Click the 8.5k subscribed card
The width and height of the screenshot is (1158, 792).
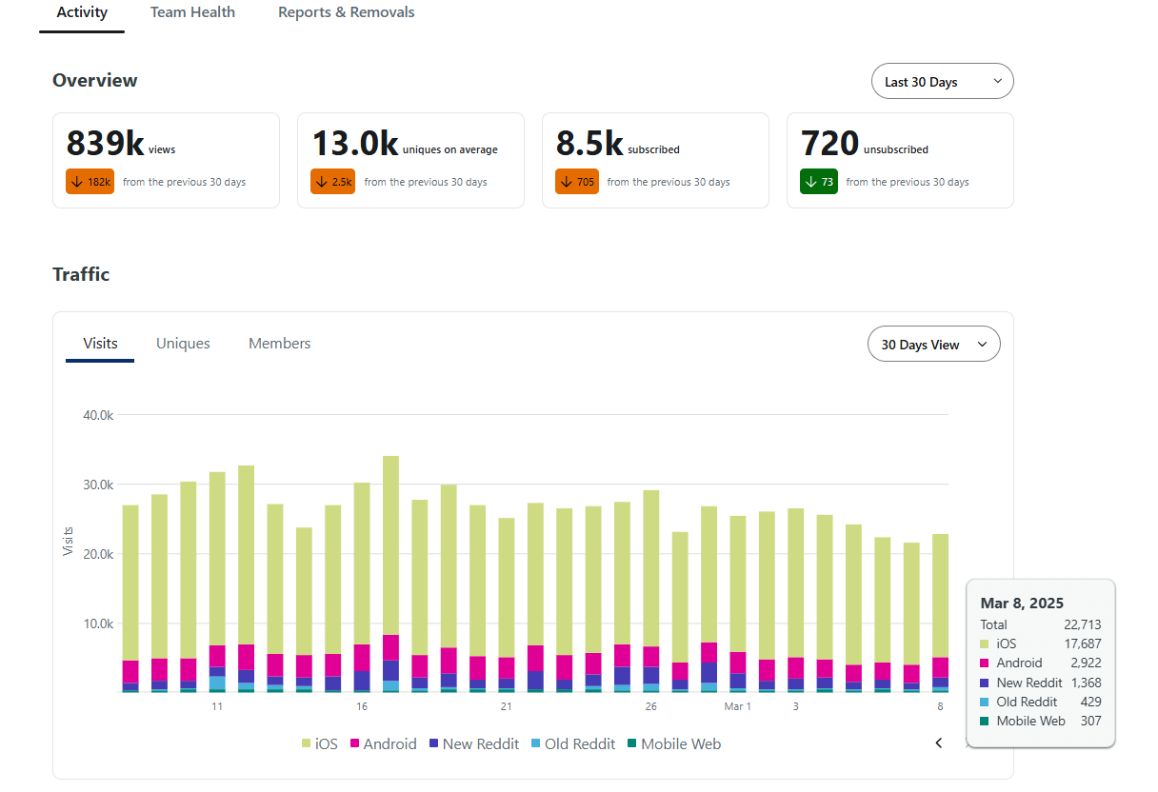coord(656,160)
